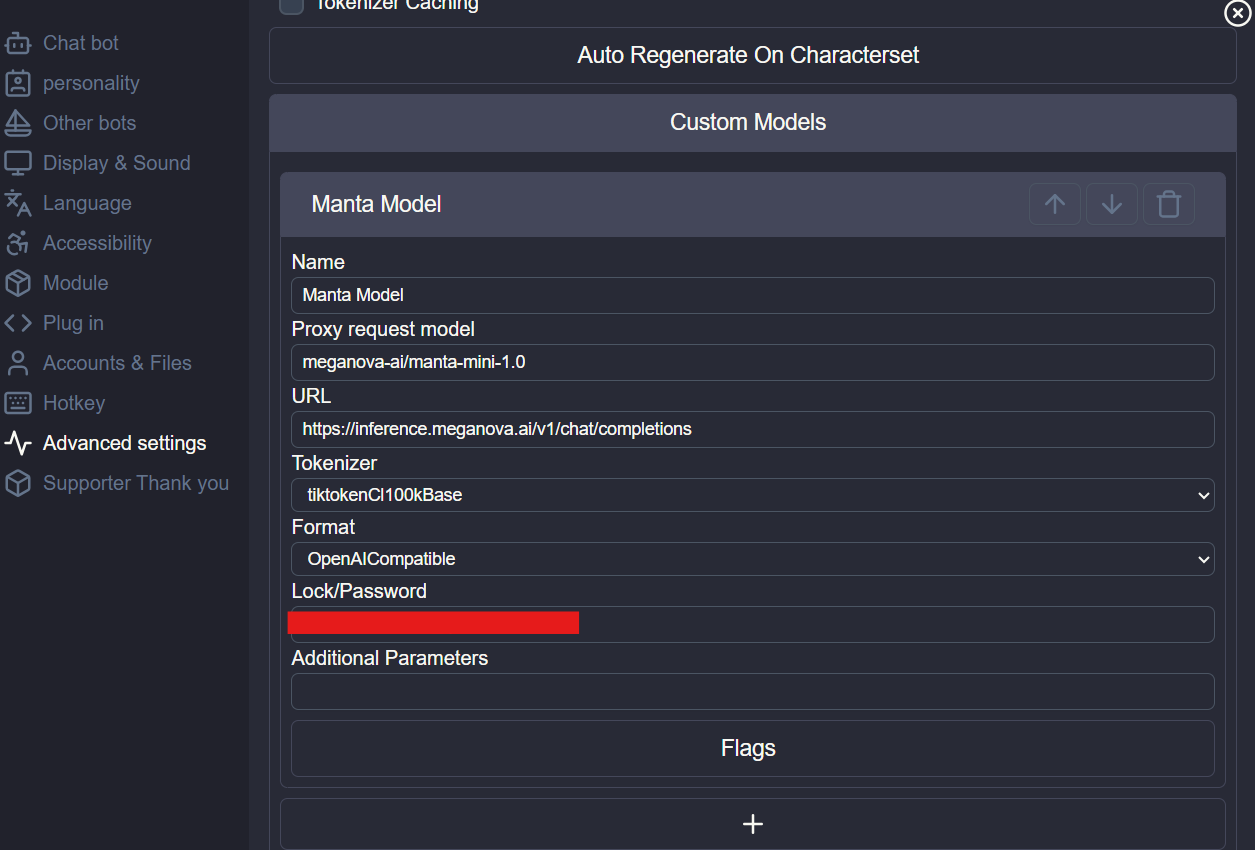Open the personality settings section
The image size is (1255, 850).
[90, 83]
